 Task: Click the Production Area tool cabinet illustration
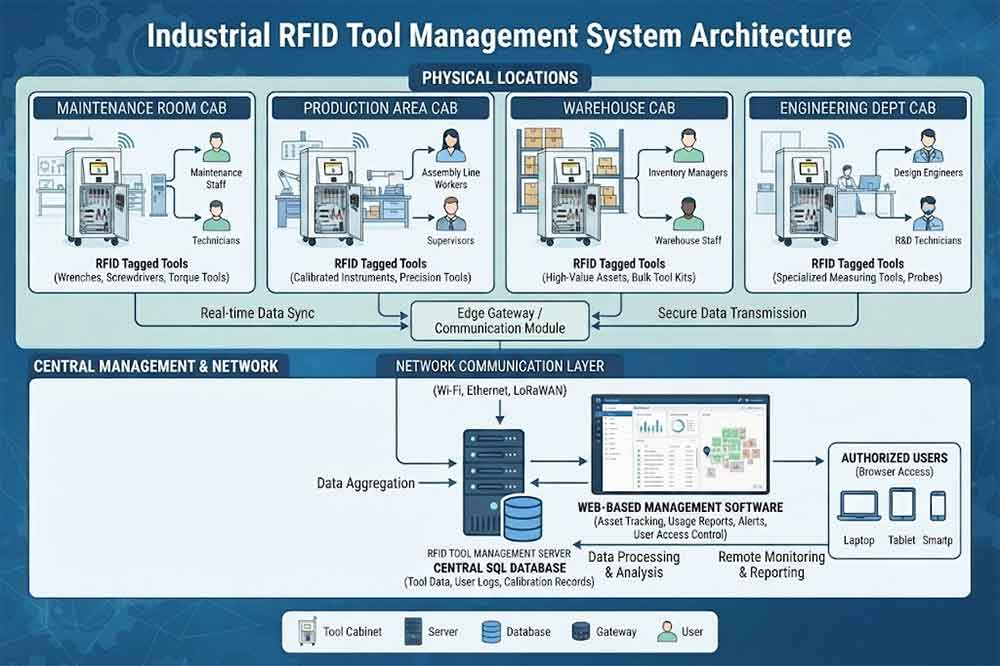pos(332,196)
